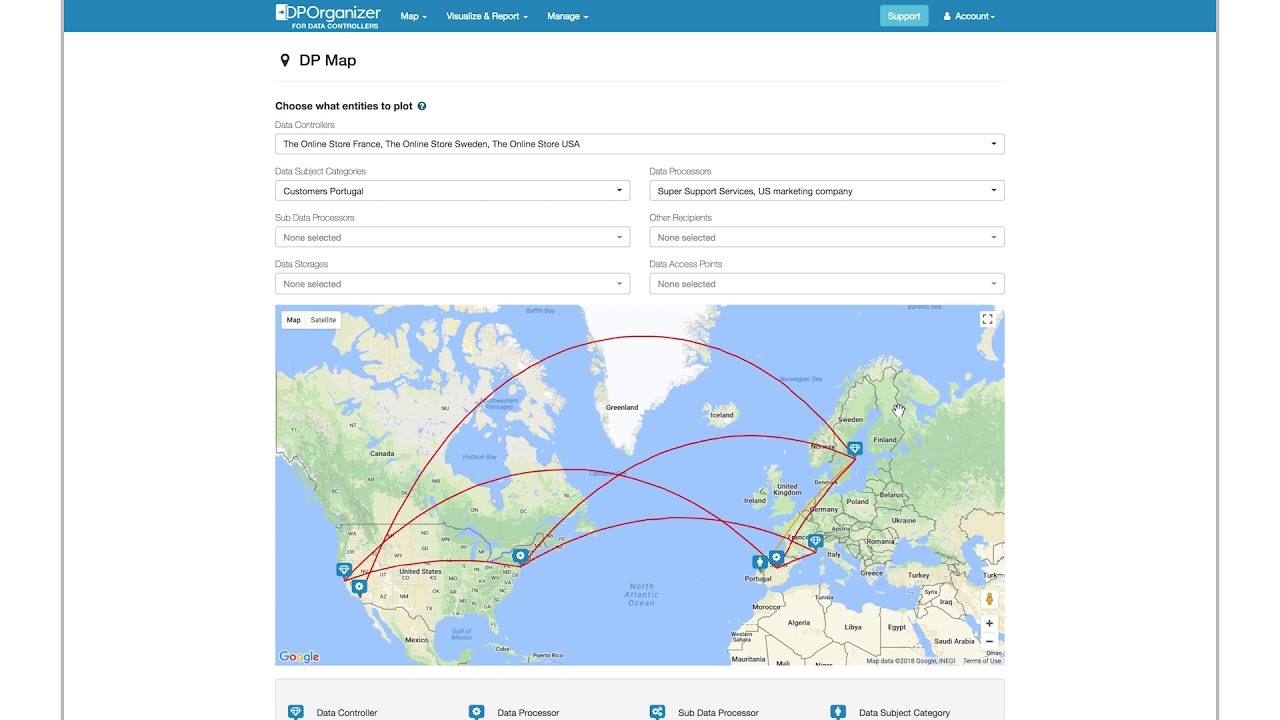Click the help icon beside Choose what entities

(422, 106)
